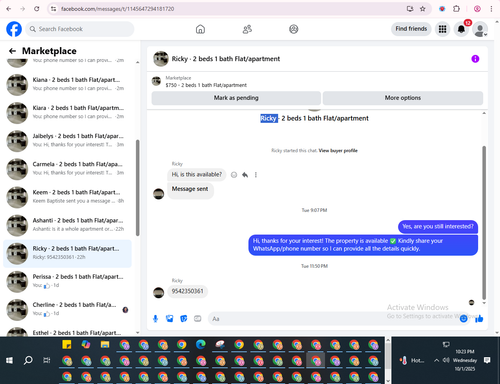Open the account profile menu

(x=480, y=29)
